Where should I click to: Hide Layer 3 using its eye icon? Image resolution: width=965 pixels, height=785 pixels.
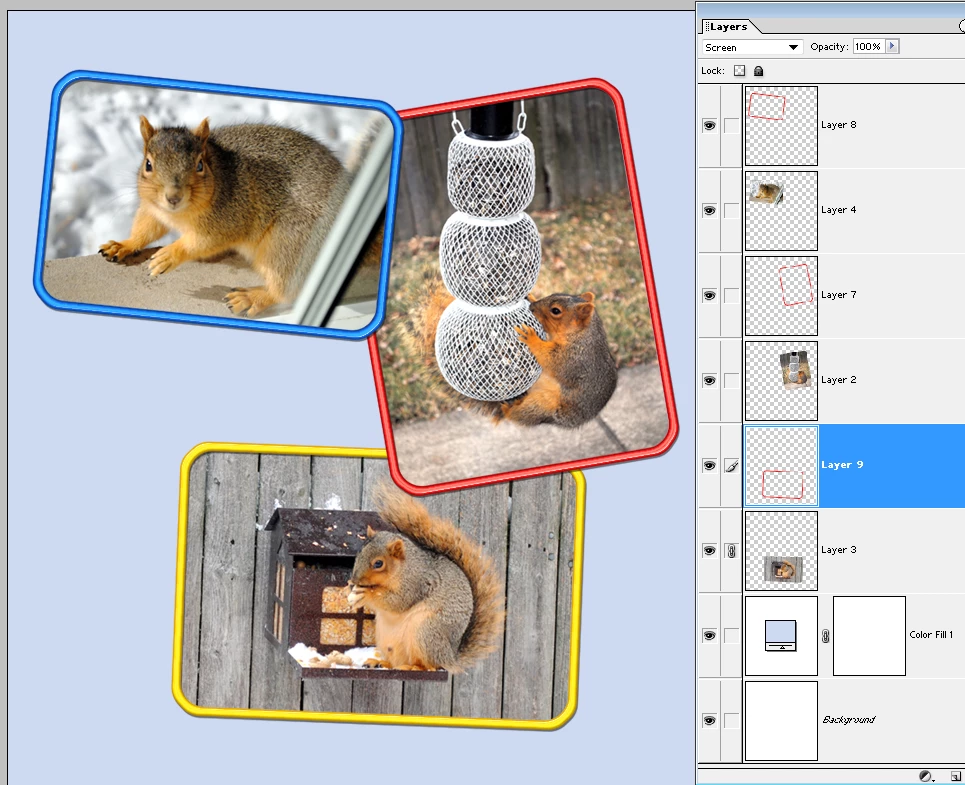click(x=710, y=550)
